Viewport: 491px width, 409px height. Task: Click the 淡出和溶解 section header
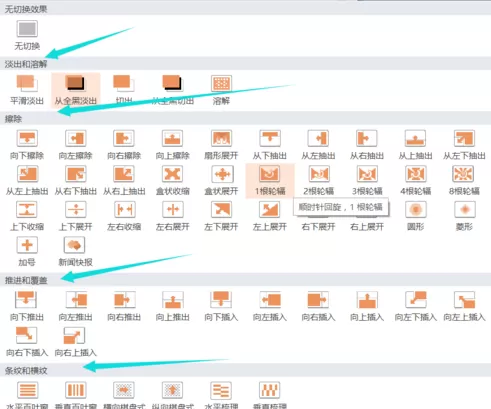(x=245, y=63)
